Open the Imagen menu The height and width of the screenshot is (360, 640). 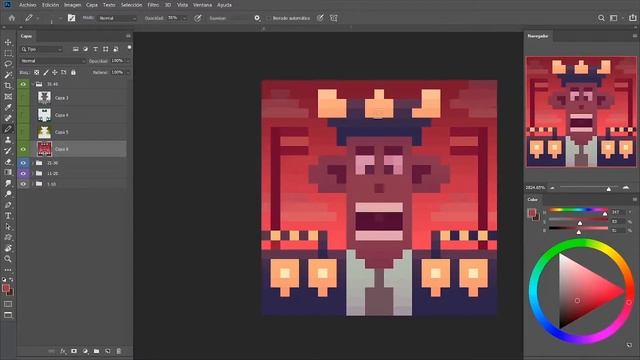pos(72,5)
